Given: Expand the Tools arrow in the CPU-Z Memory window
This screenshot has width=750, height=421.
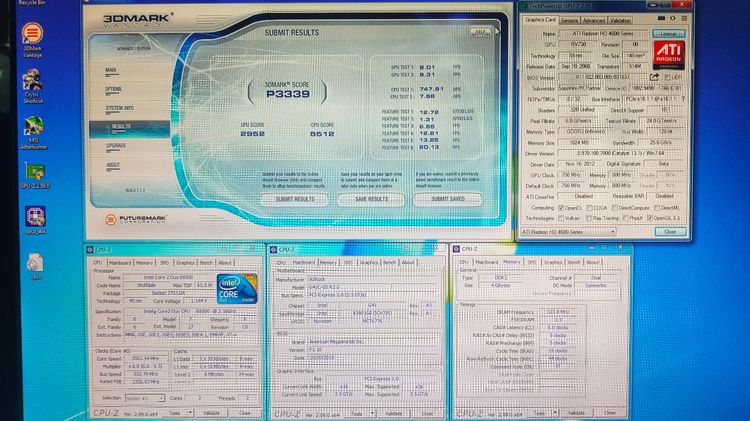Looking at the screenshot, I should 555,412.
